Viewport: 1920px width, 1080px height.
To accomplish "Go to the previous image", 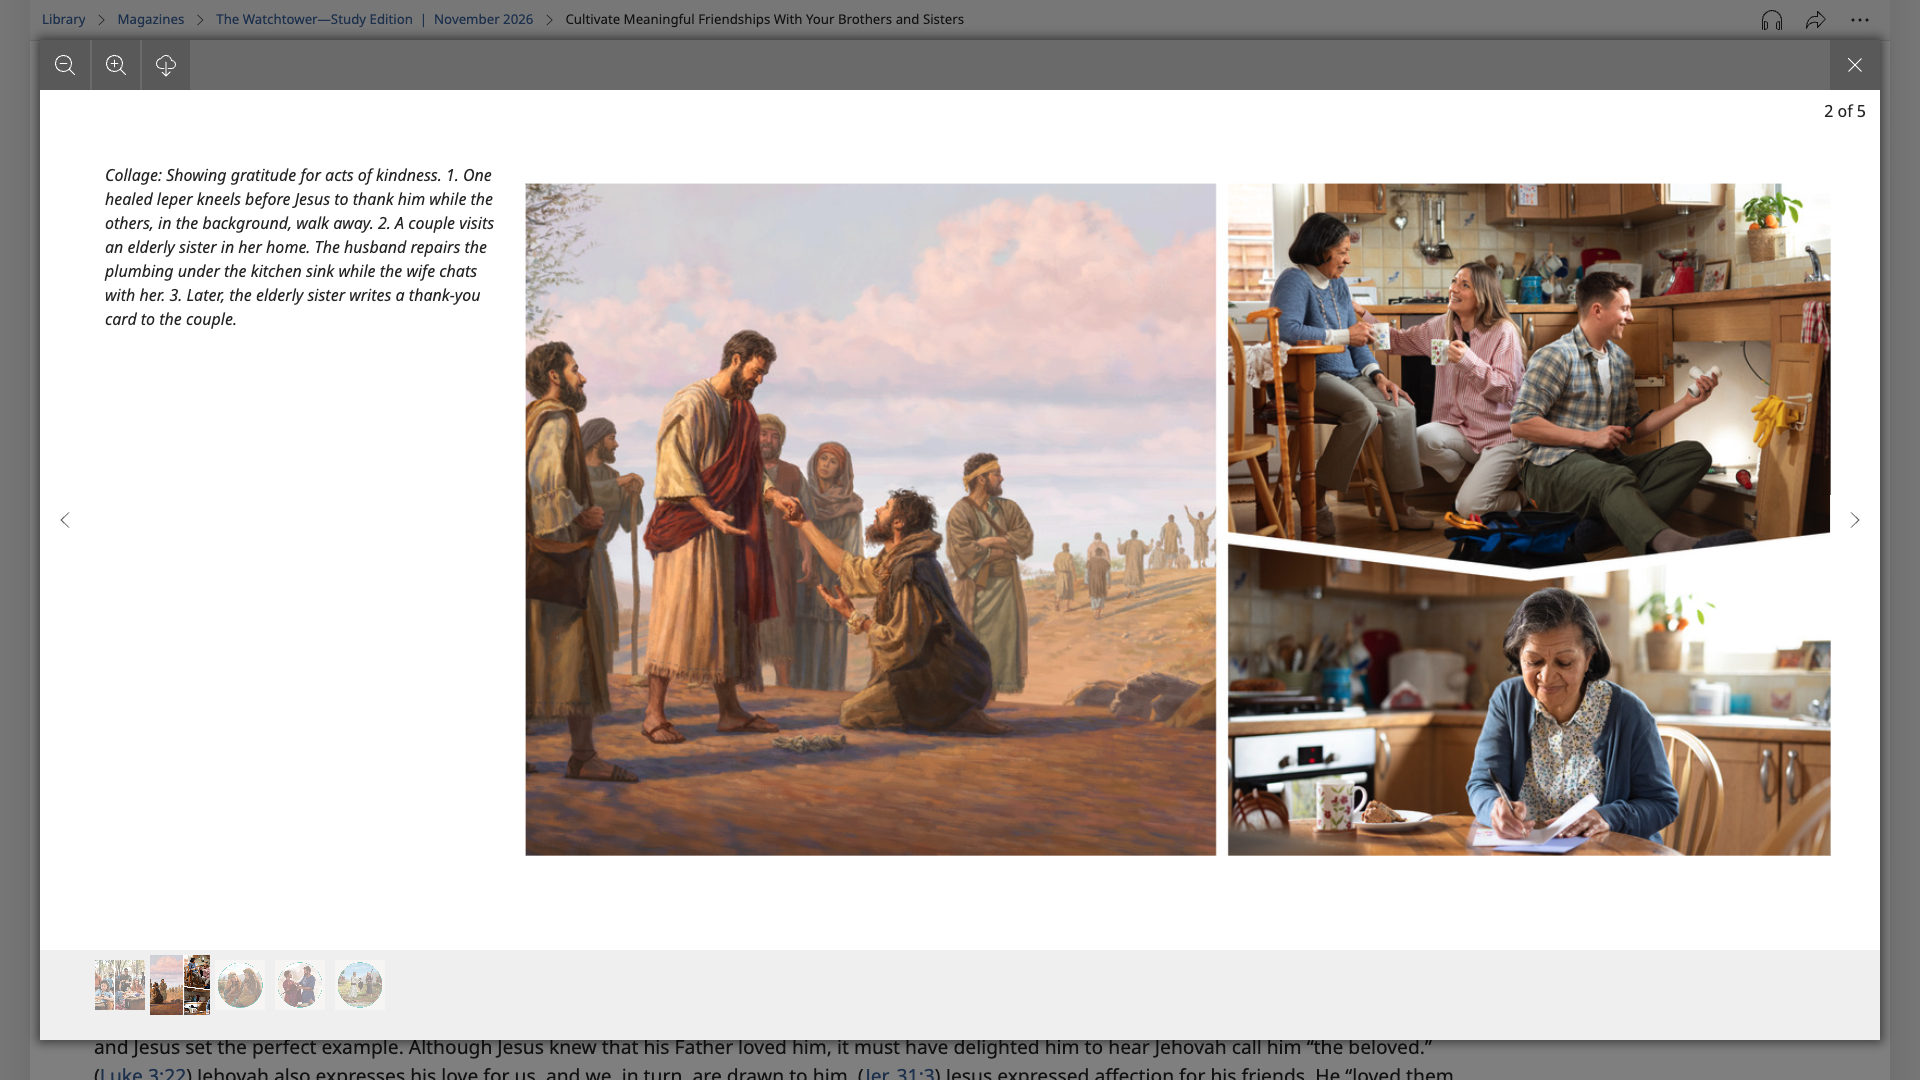I will 65,520.
